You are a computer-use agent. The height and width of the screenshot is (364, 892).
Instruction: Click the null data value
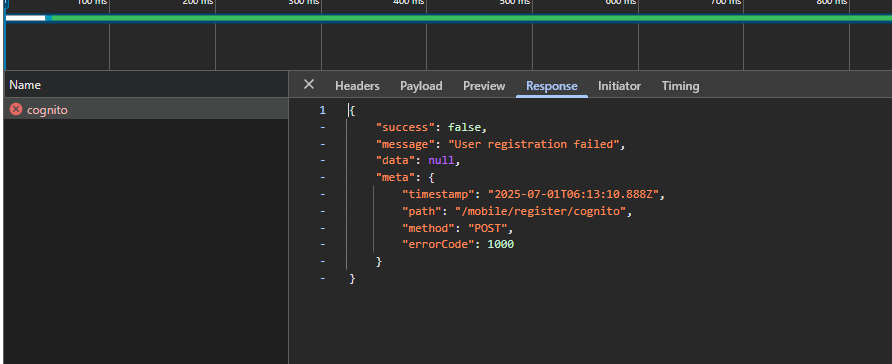coord(441,160)
